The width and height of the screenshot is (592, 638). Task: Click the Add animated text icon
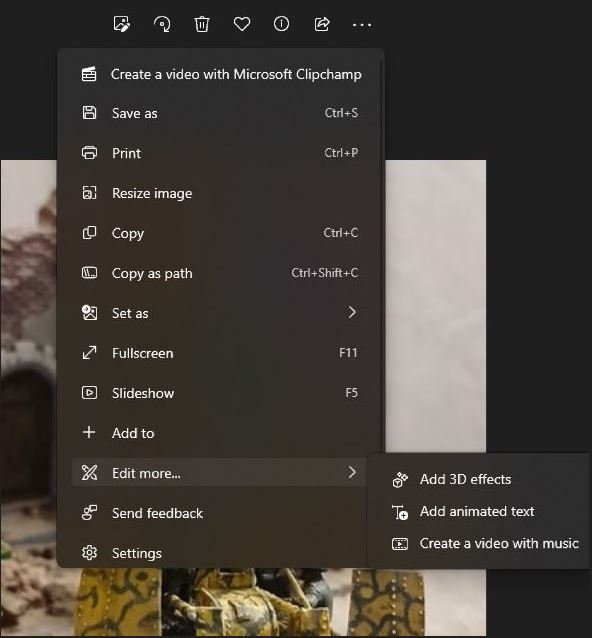pos(400,512)
